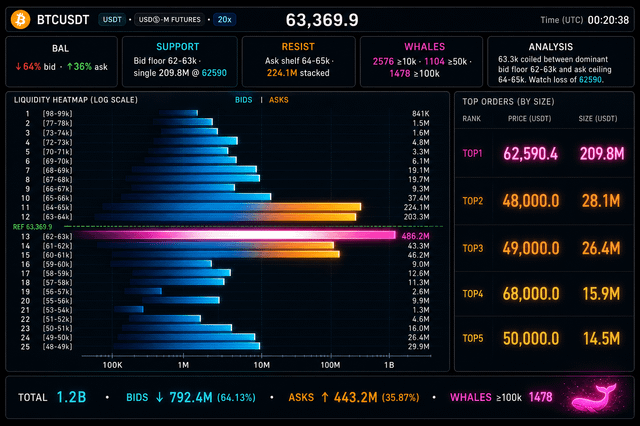Select the TOP1 order row label
The image size is (640, 426).
pyautogui.click(x=472, y=153)
